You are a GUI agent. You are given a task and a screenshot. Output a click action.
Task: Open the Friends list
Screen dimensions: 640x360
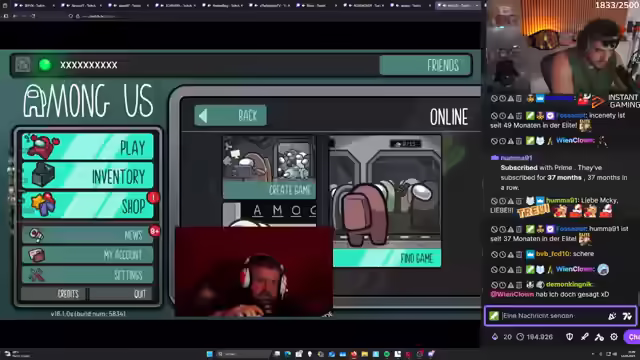coord(425,65)
